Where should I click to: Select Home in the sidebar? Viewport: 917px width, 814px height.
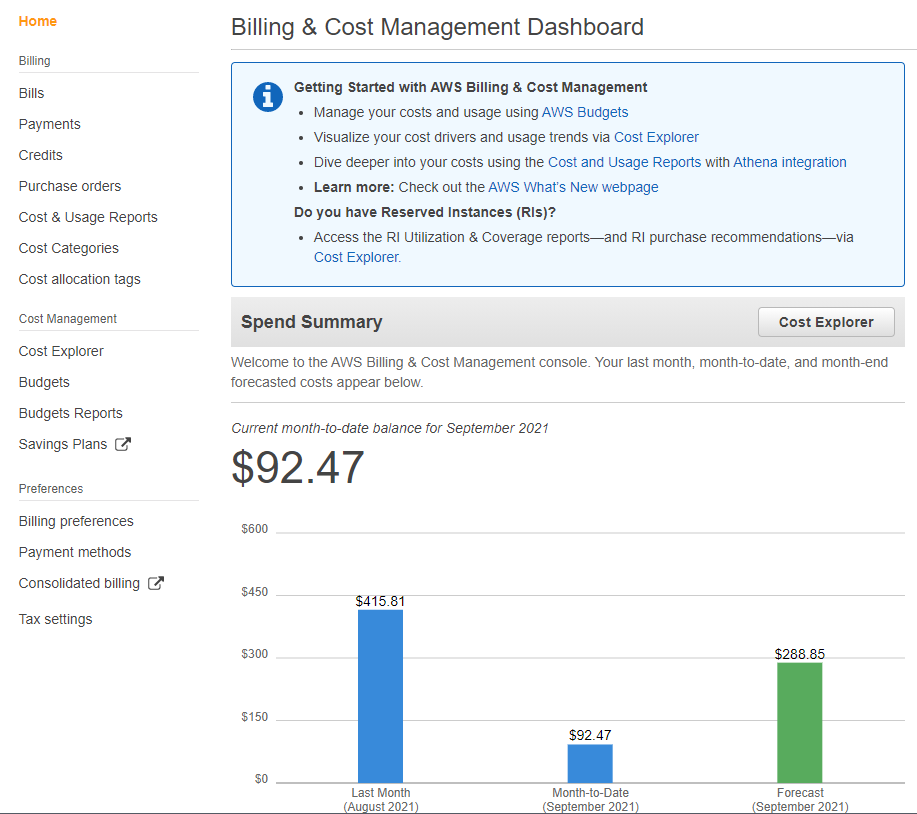point(37,21)
